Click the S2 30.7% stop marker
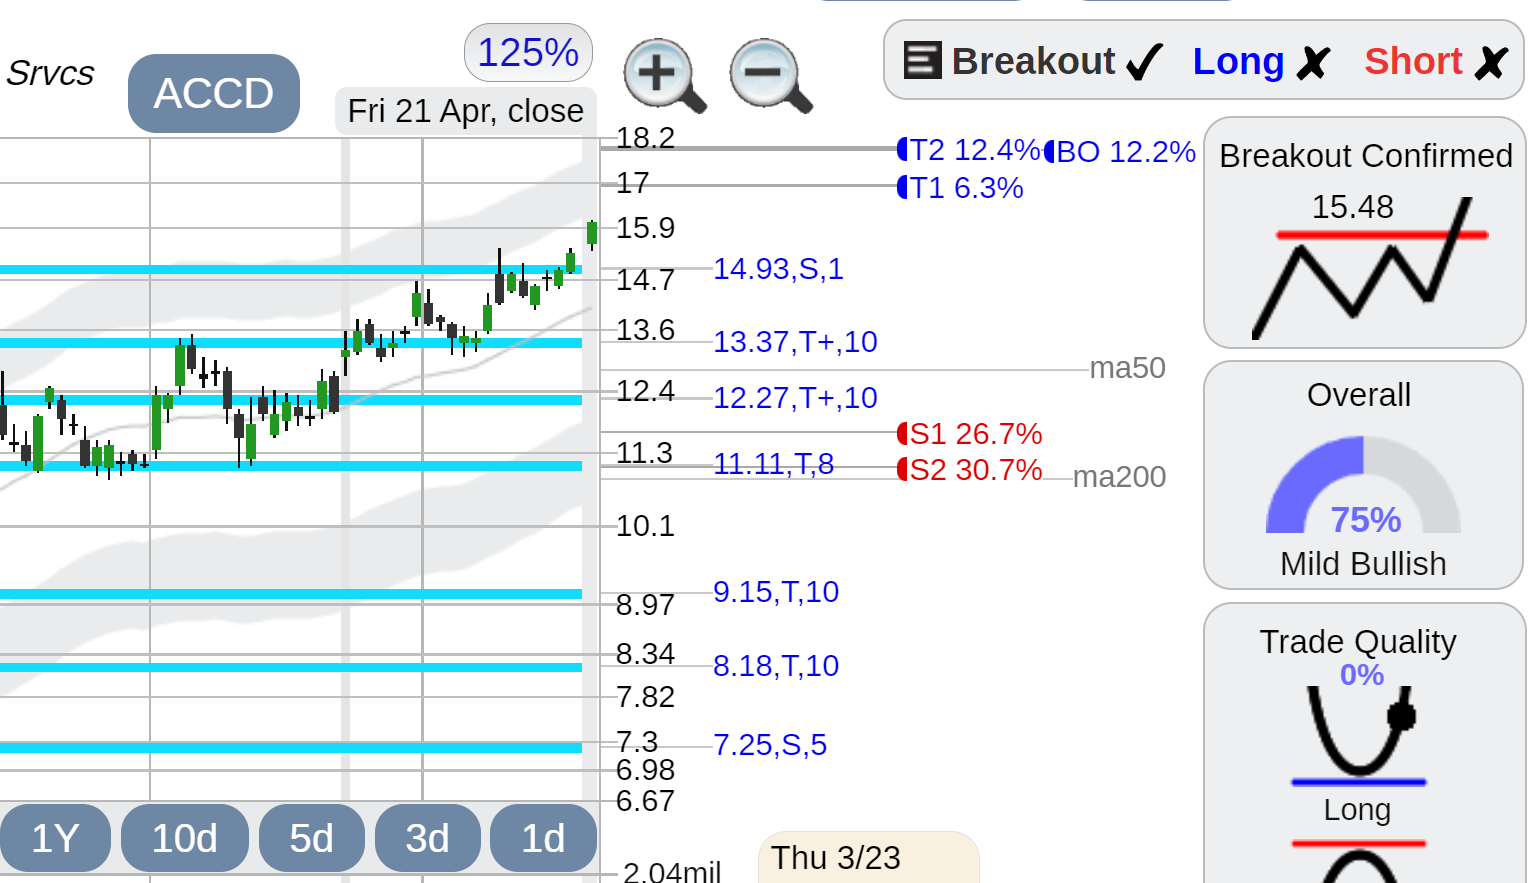 (970, 470)
